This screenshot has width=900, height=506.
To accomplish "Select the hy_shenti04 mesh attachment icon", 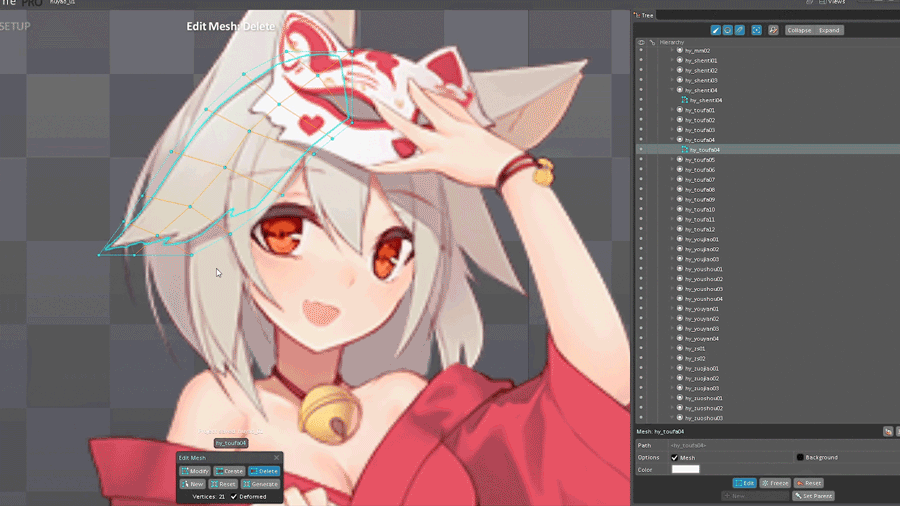I will point(685,100).
